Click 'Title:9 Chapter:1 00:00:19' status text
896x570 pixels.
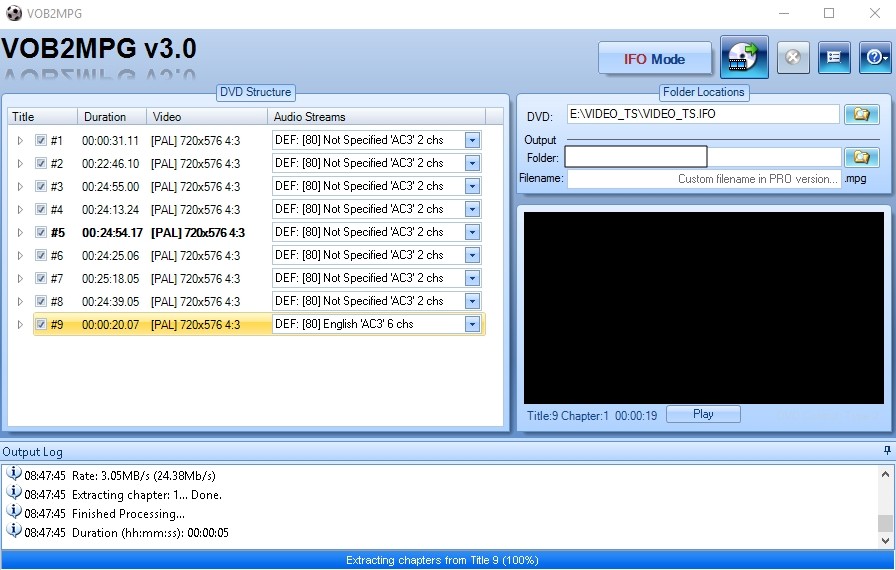[x=592, y=416]
